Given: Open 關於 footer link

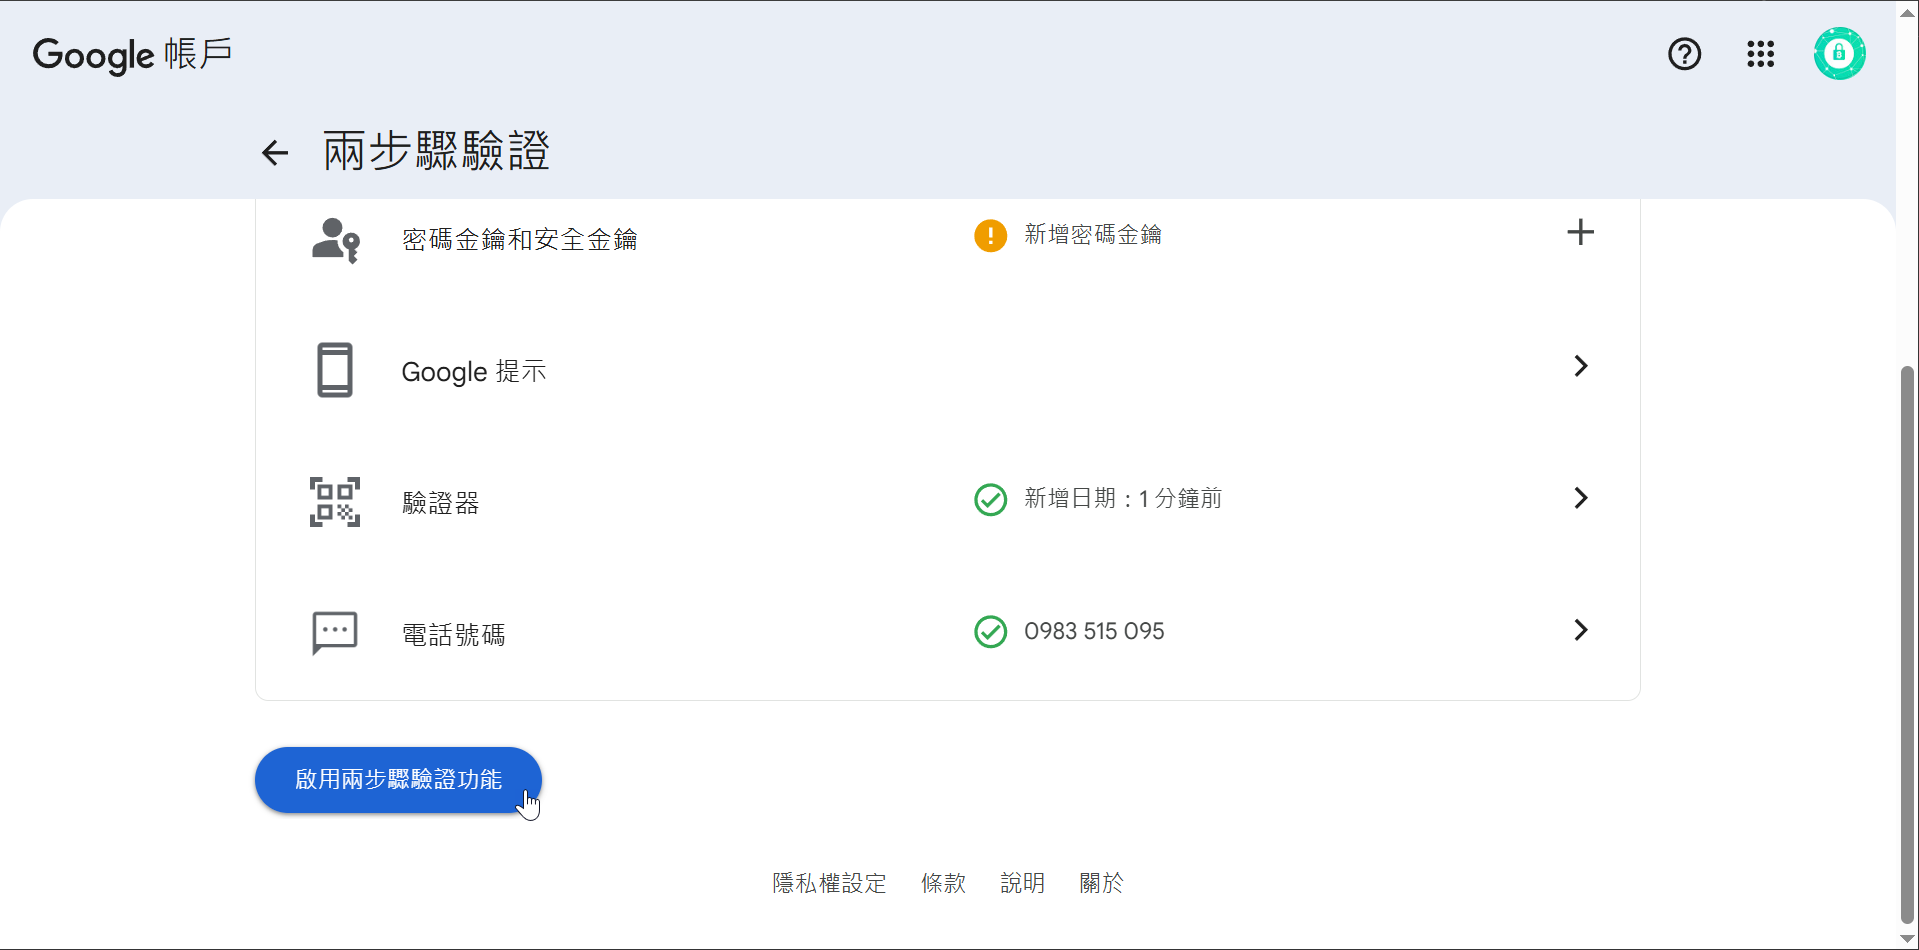Looking at the screenshot, I should [x=1101, y=883].
